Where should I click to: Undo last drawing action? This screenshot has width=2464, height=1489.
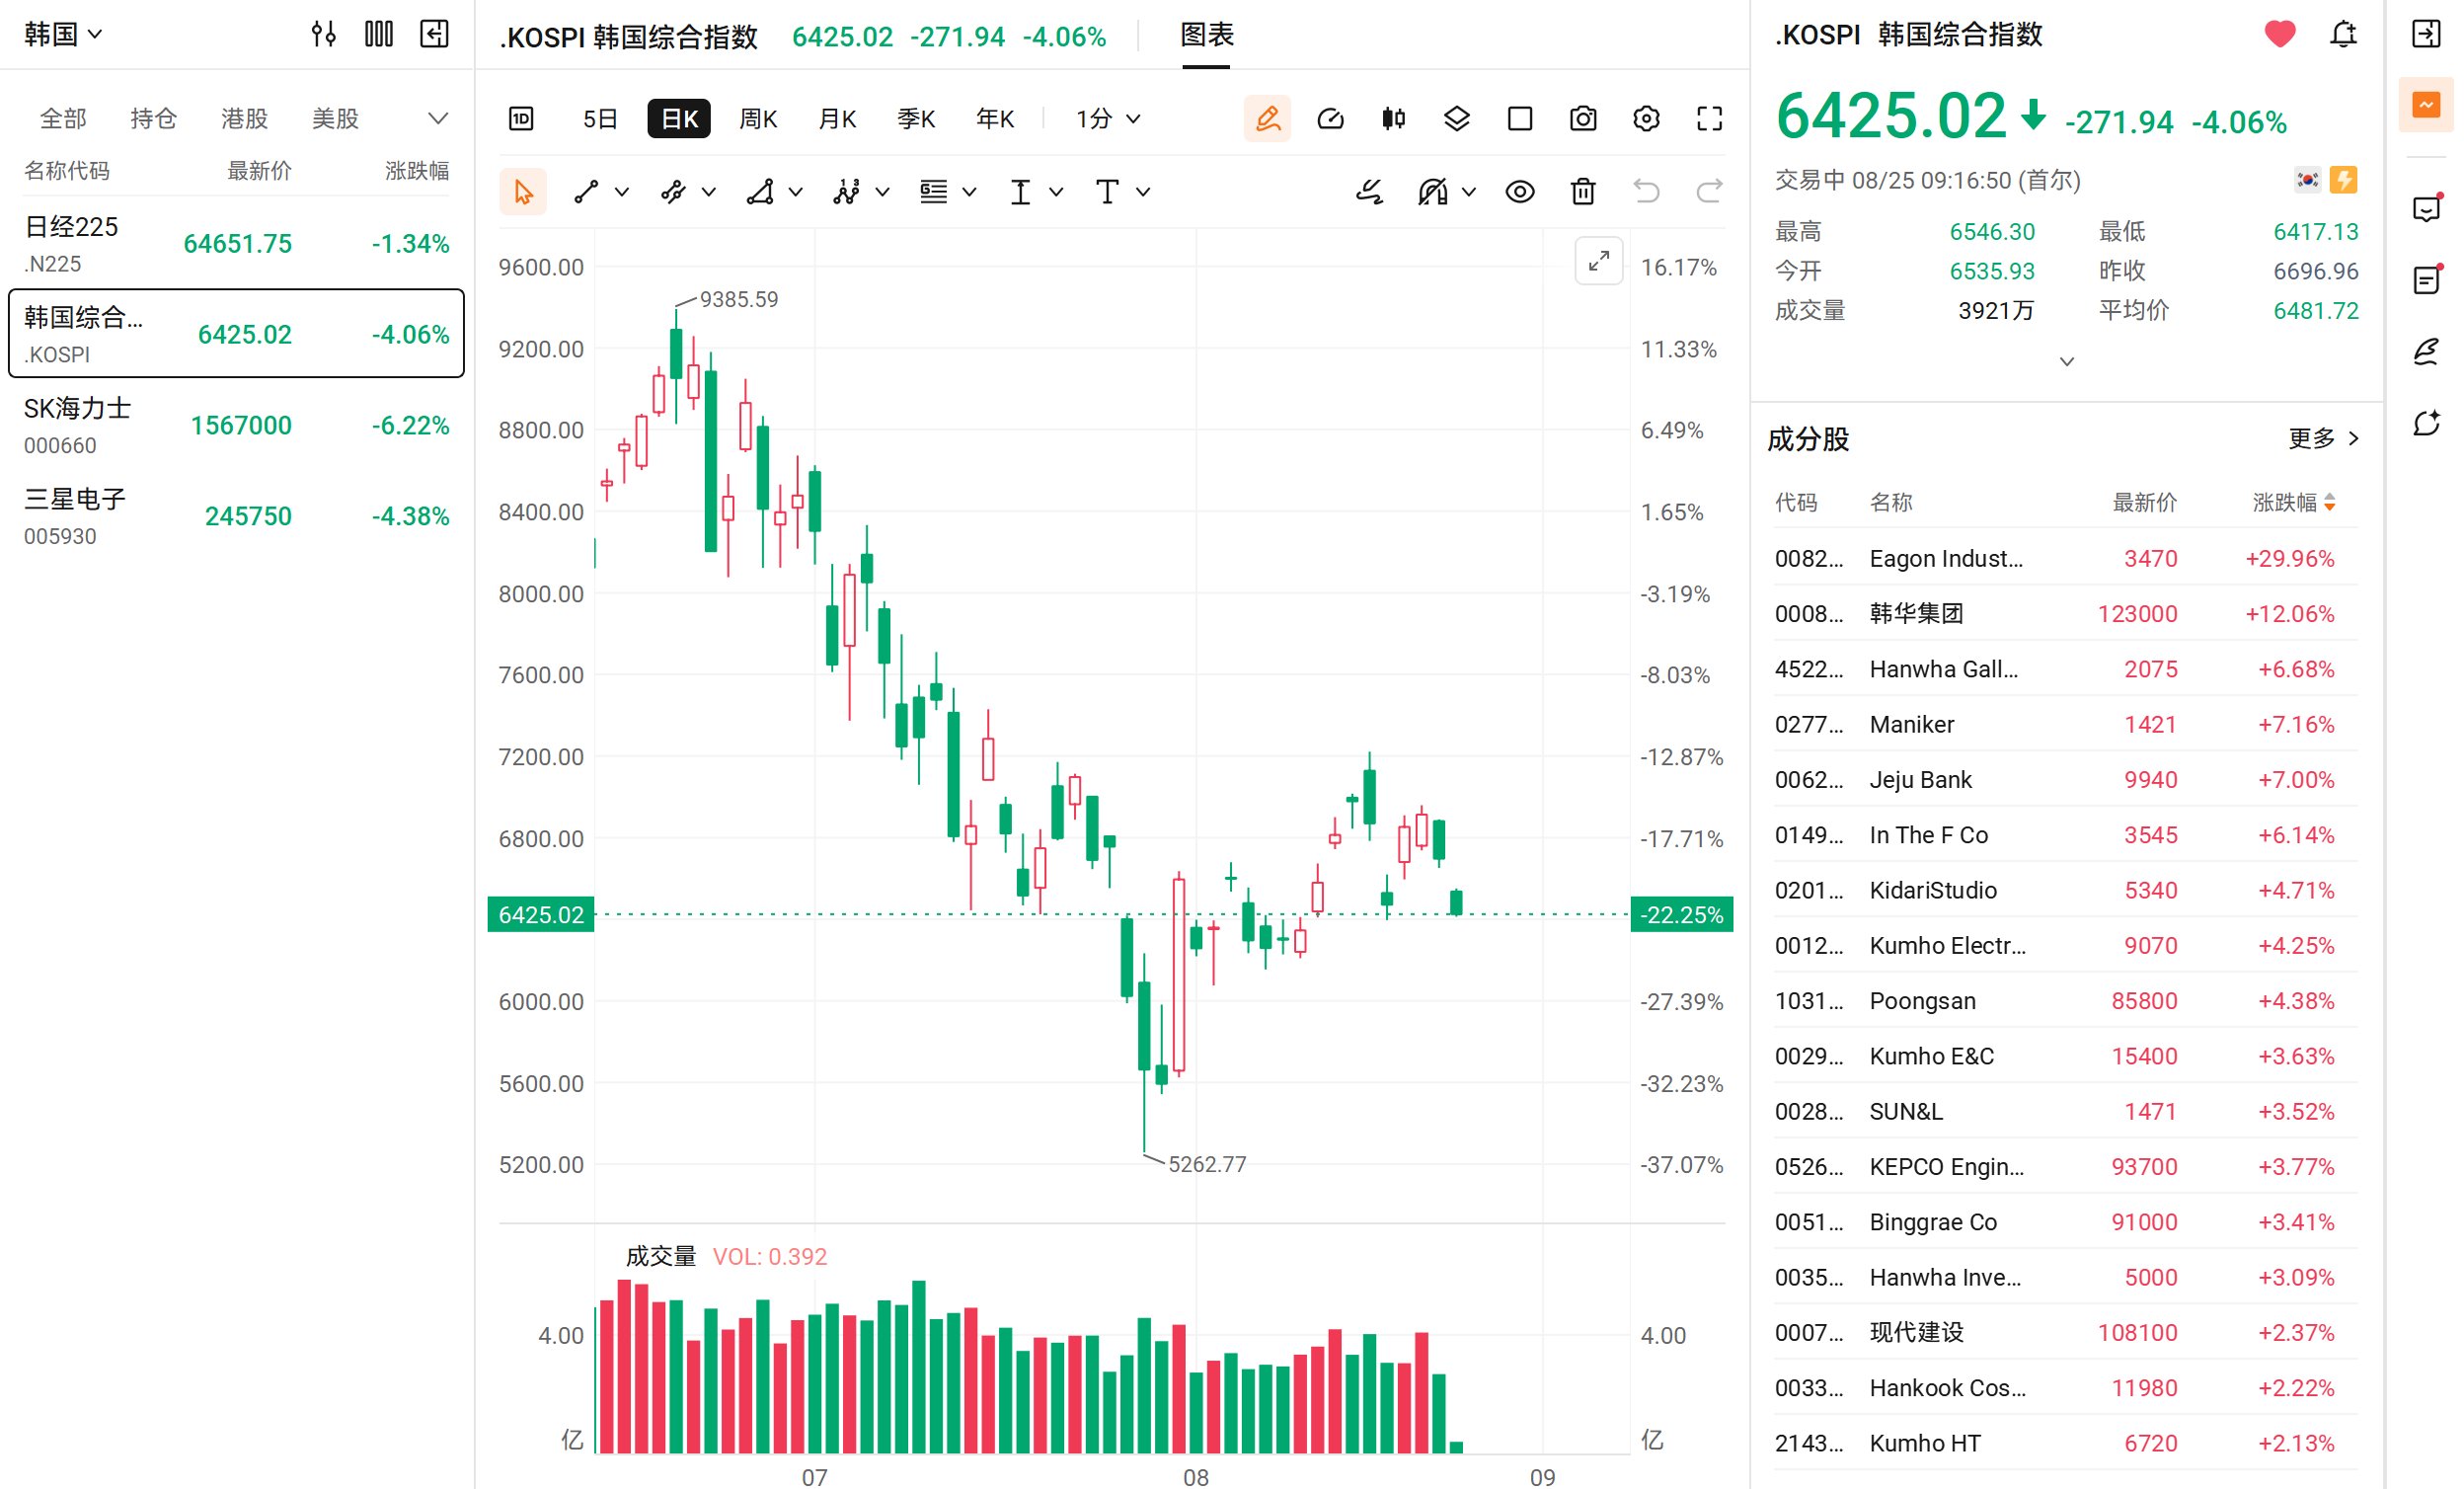1646,191
